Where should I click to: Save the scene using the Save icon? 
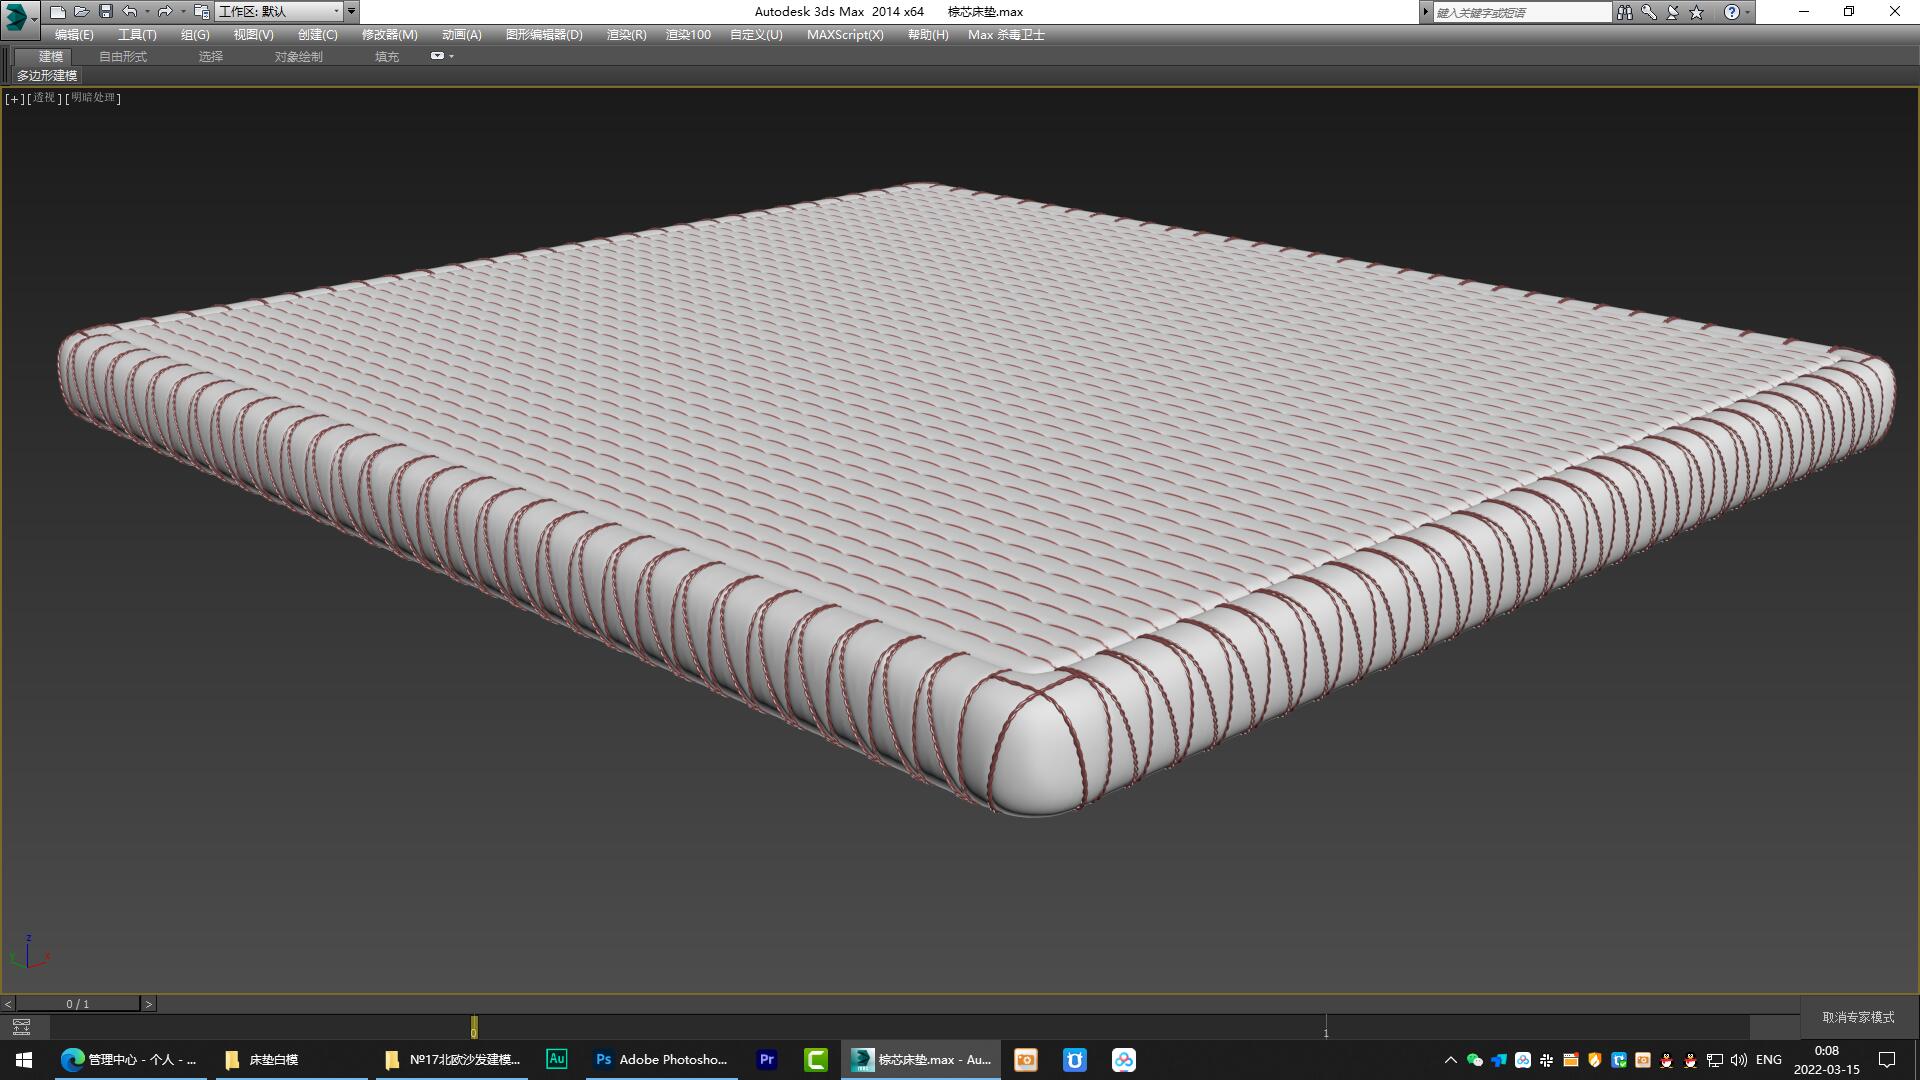[105, 12]
